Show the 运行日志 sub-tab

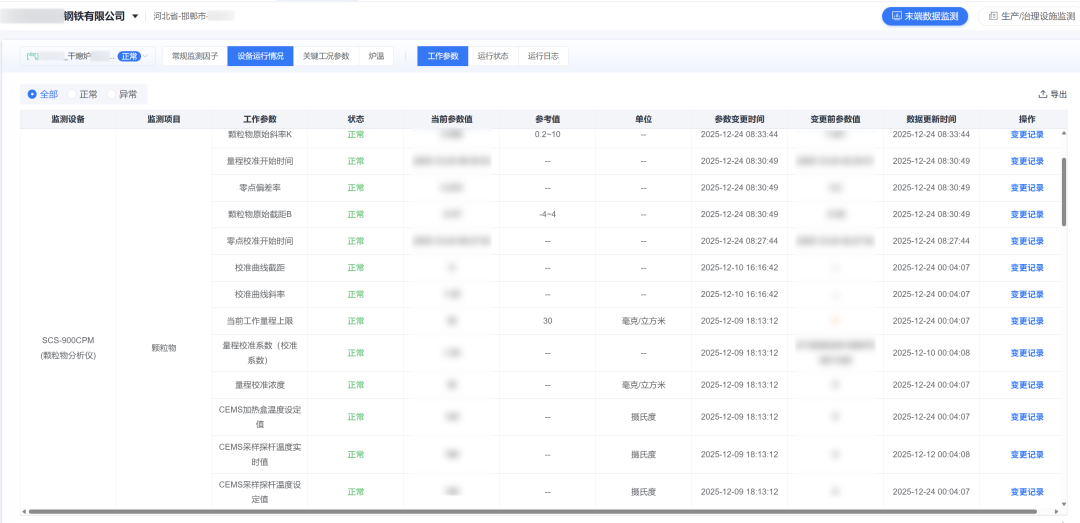click(x=543, y=56)
